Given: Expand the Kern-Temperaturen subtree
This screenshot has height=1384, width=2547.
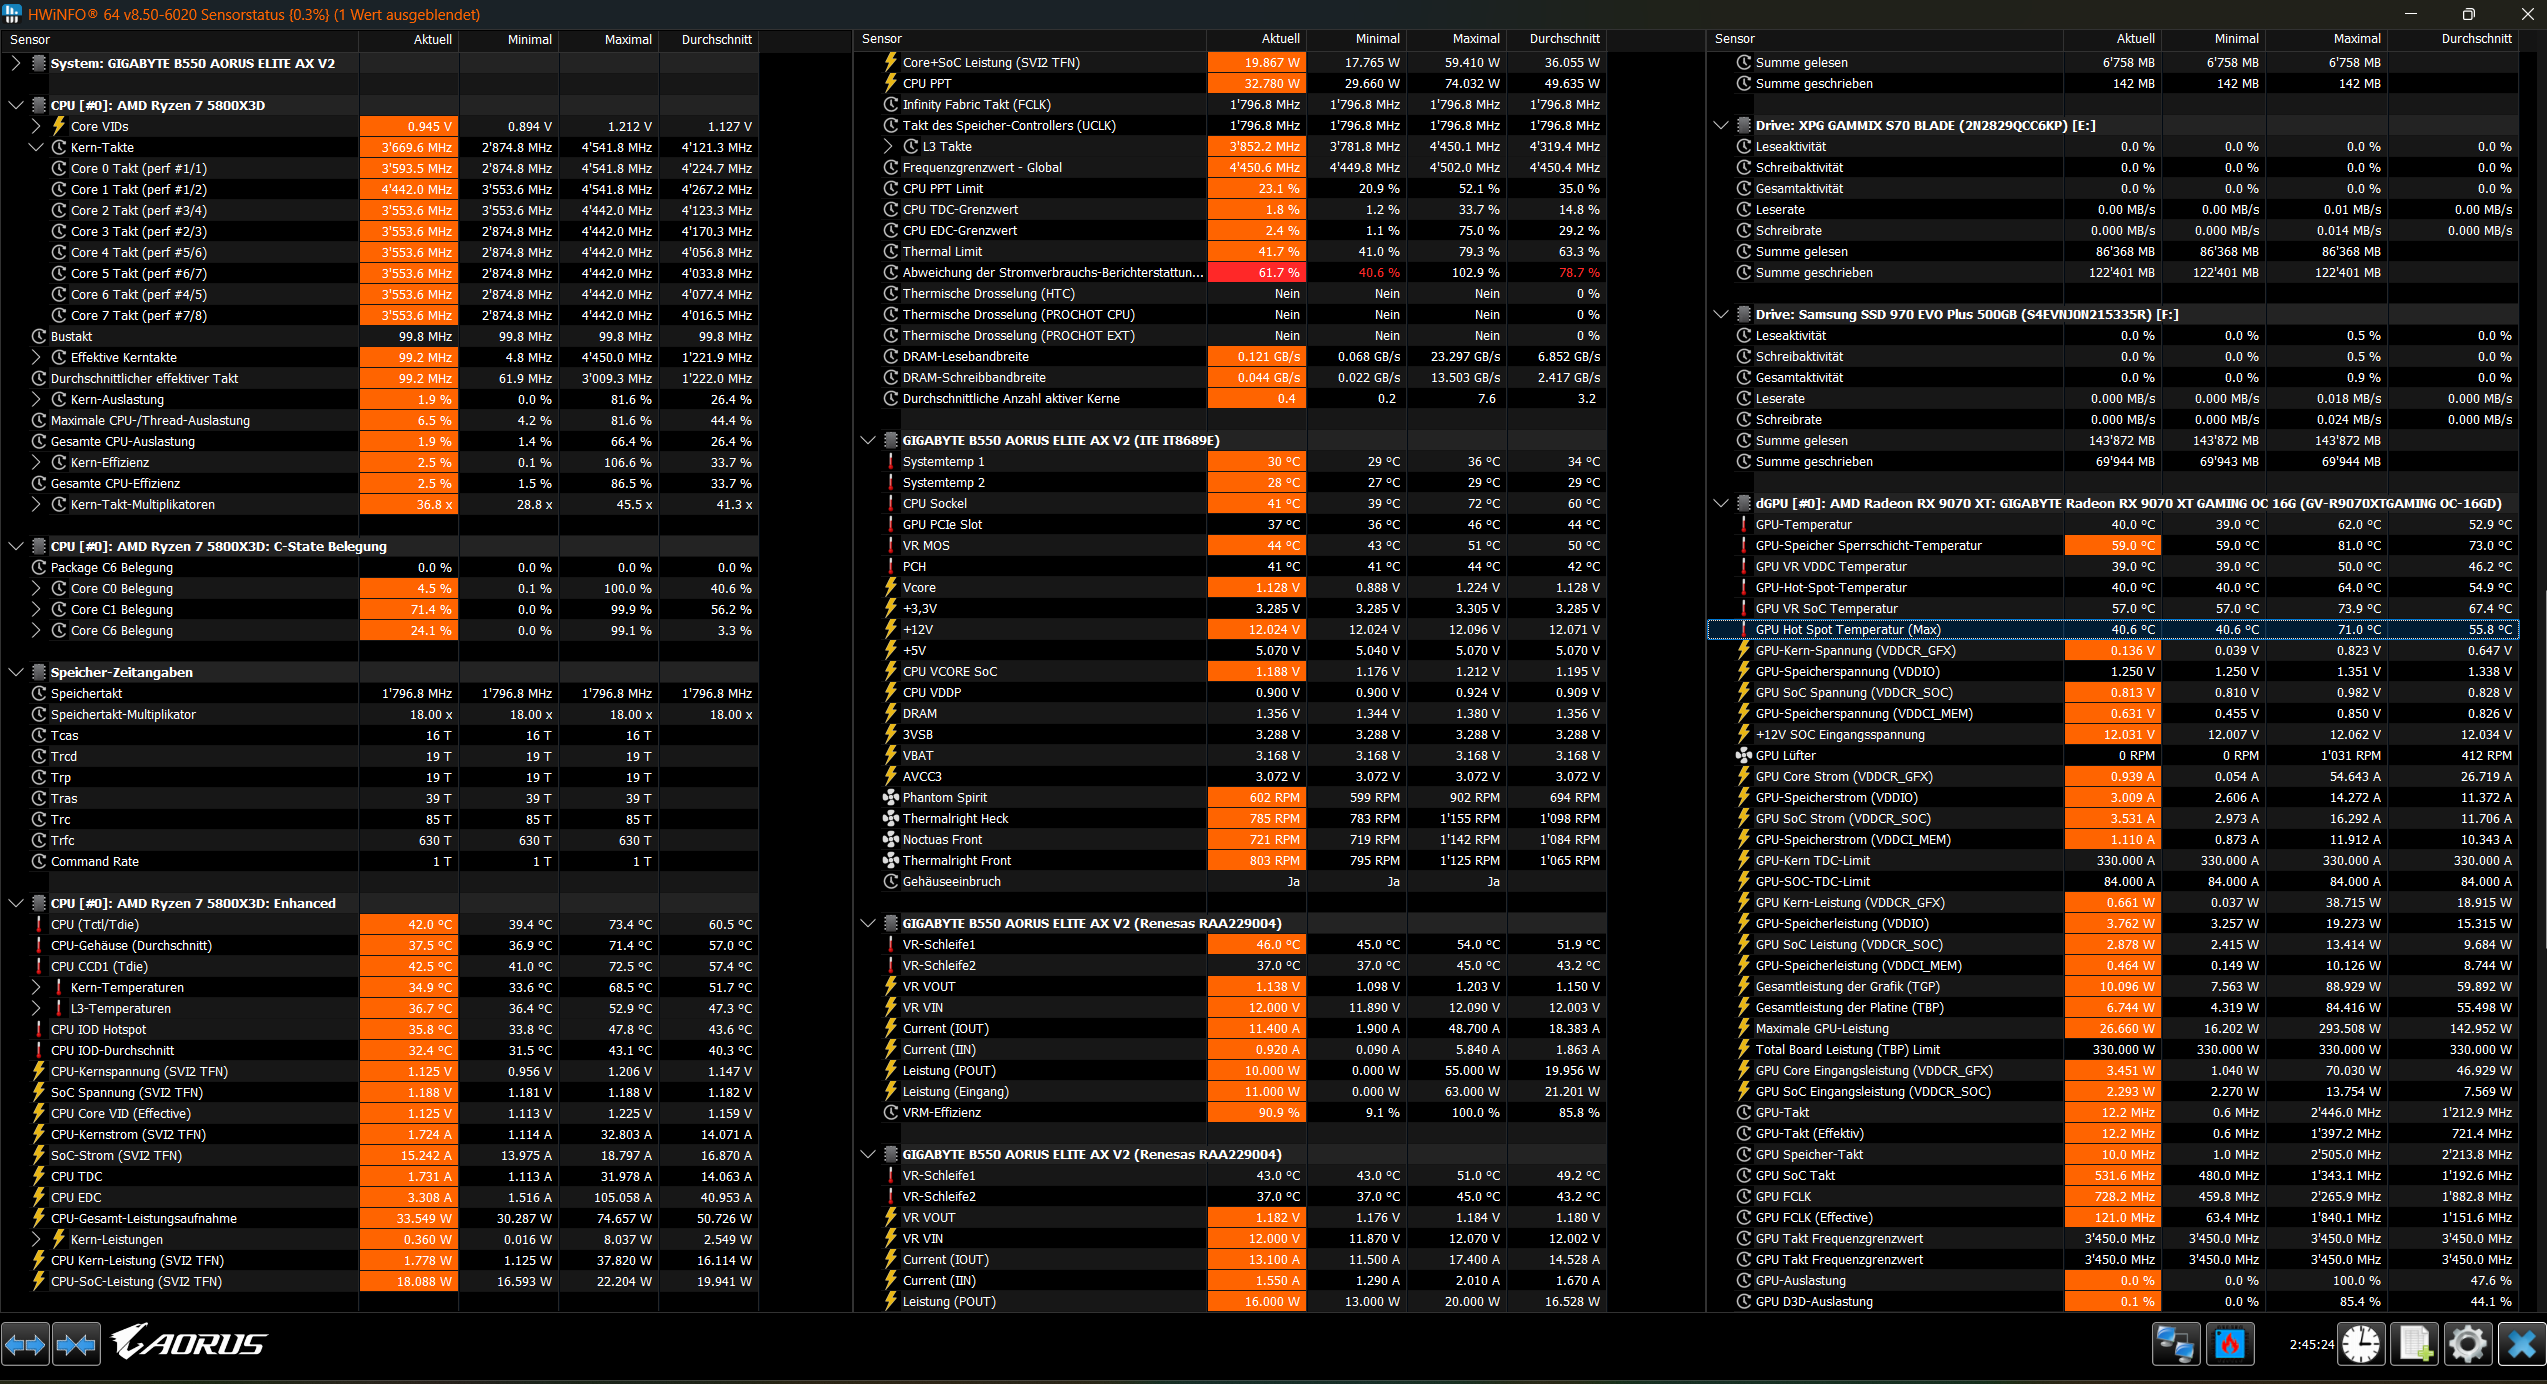Looking at the screenshot, I should pyautogui.click(x=36, y=987).
